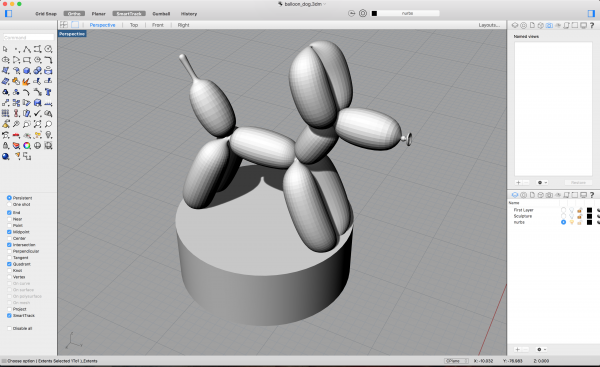Click the padlock Lock tool
The height and width of the screenshot is (367, 600).
tap(5, 145)
